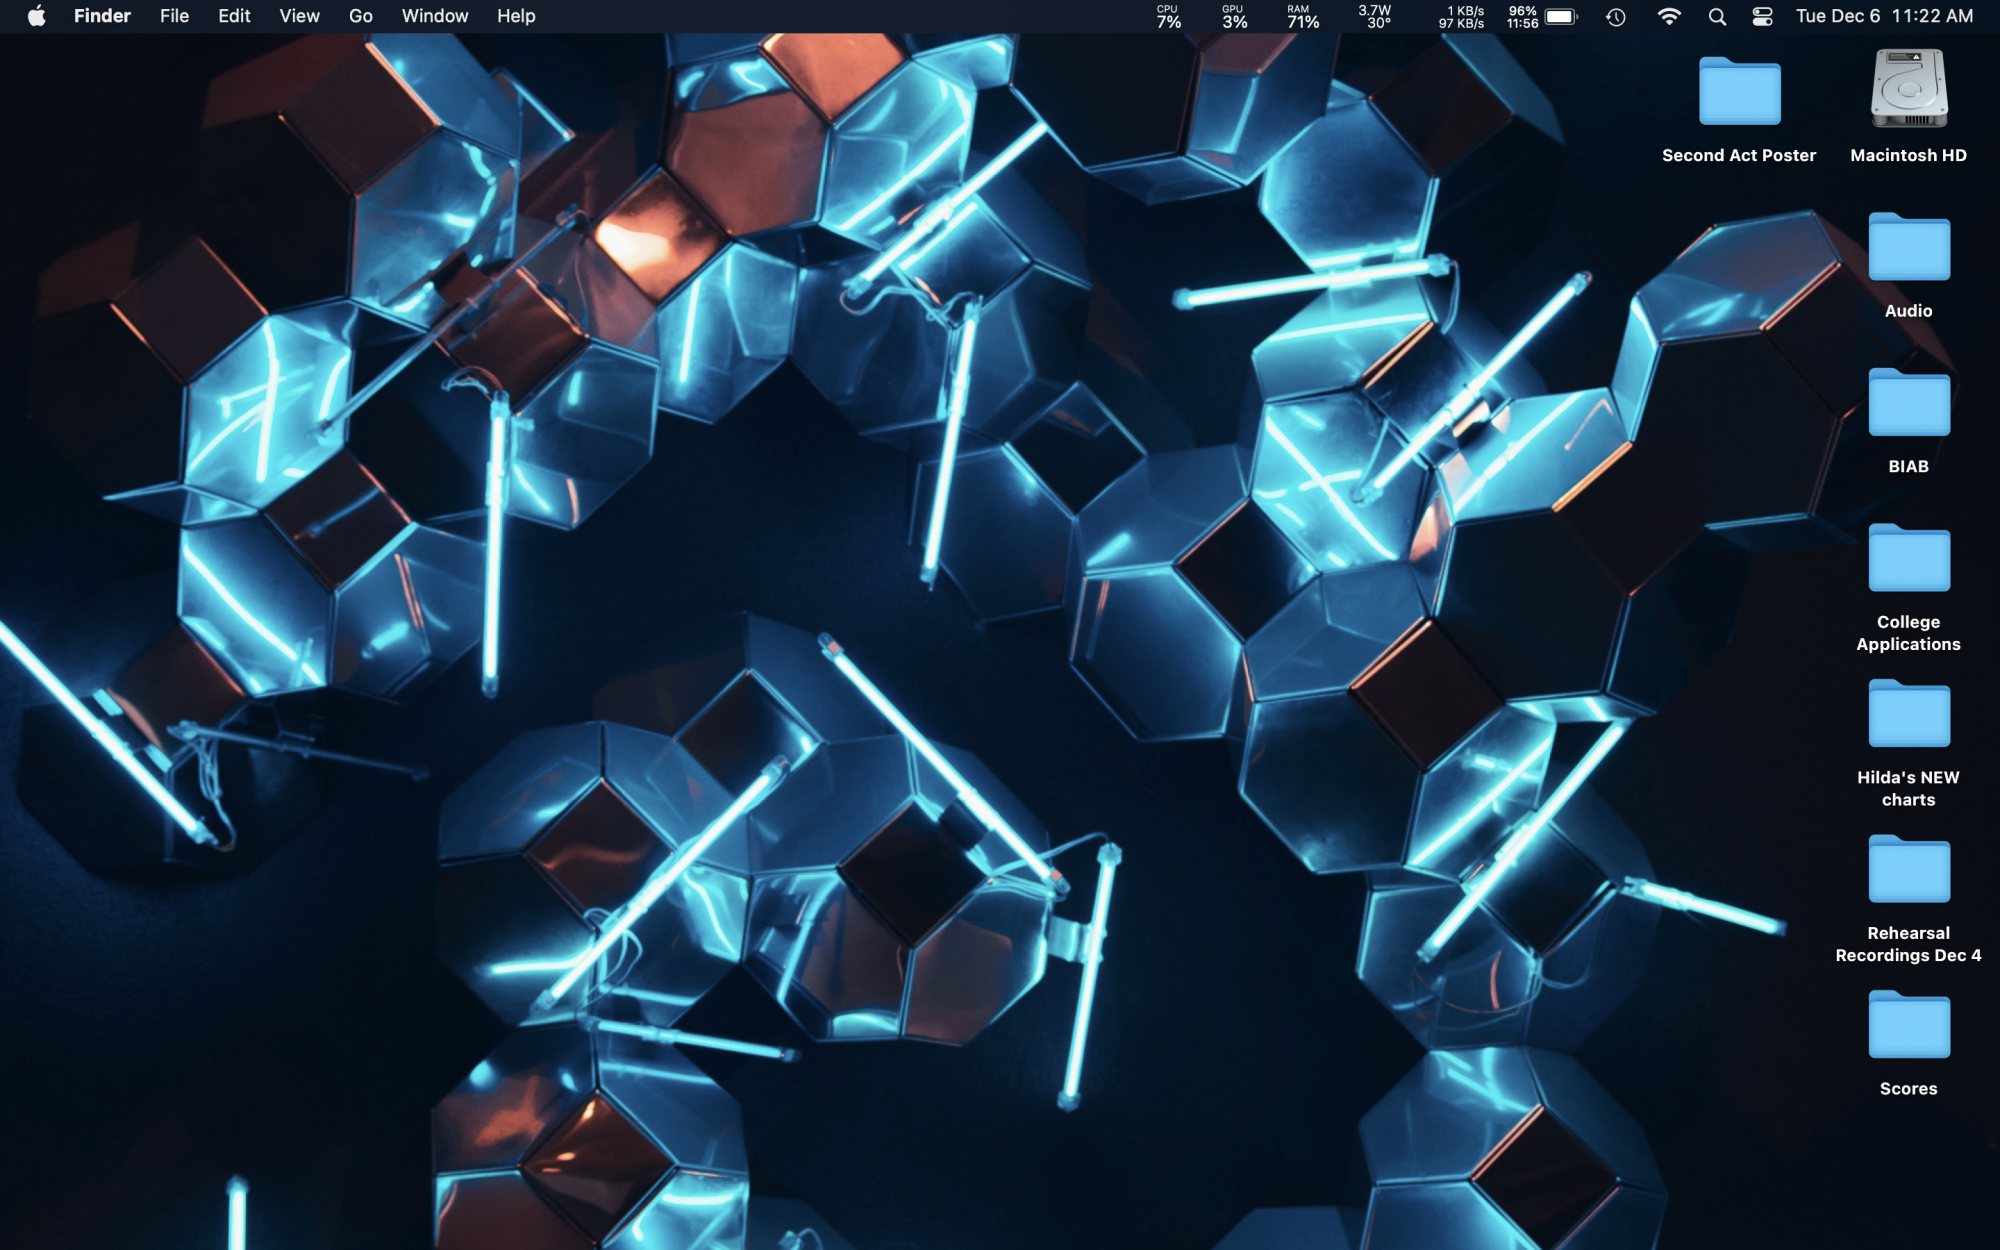2000x1250 pixels.
Task: Select the Audio folder
Action: tap(1908, 248)
